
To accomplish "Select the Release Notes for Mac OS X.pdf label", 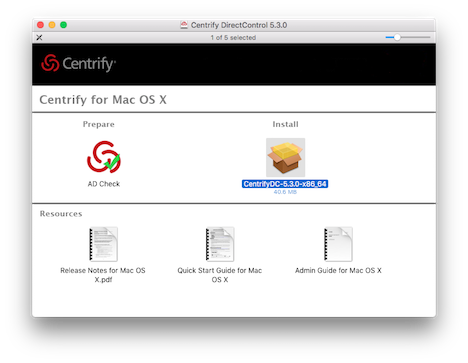I will 103,275.
